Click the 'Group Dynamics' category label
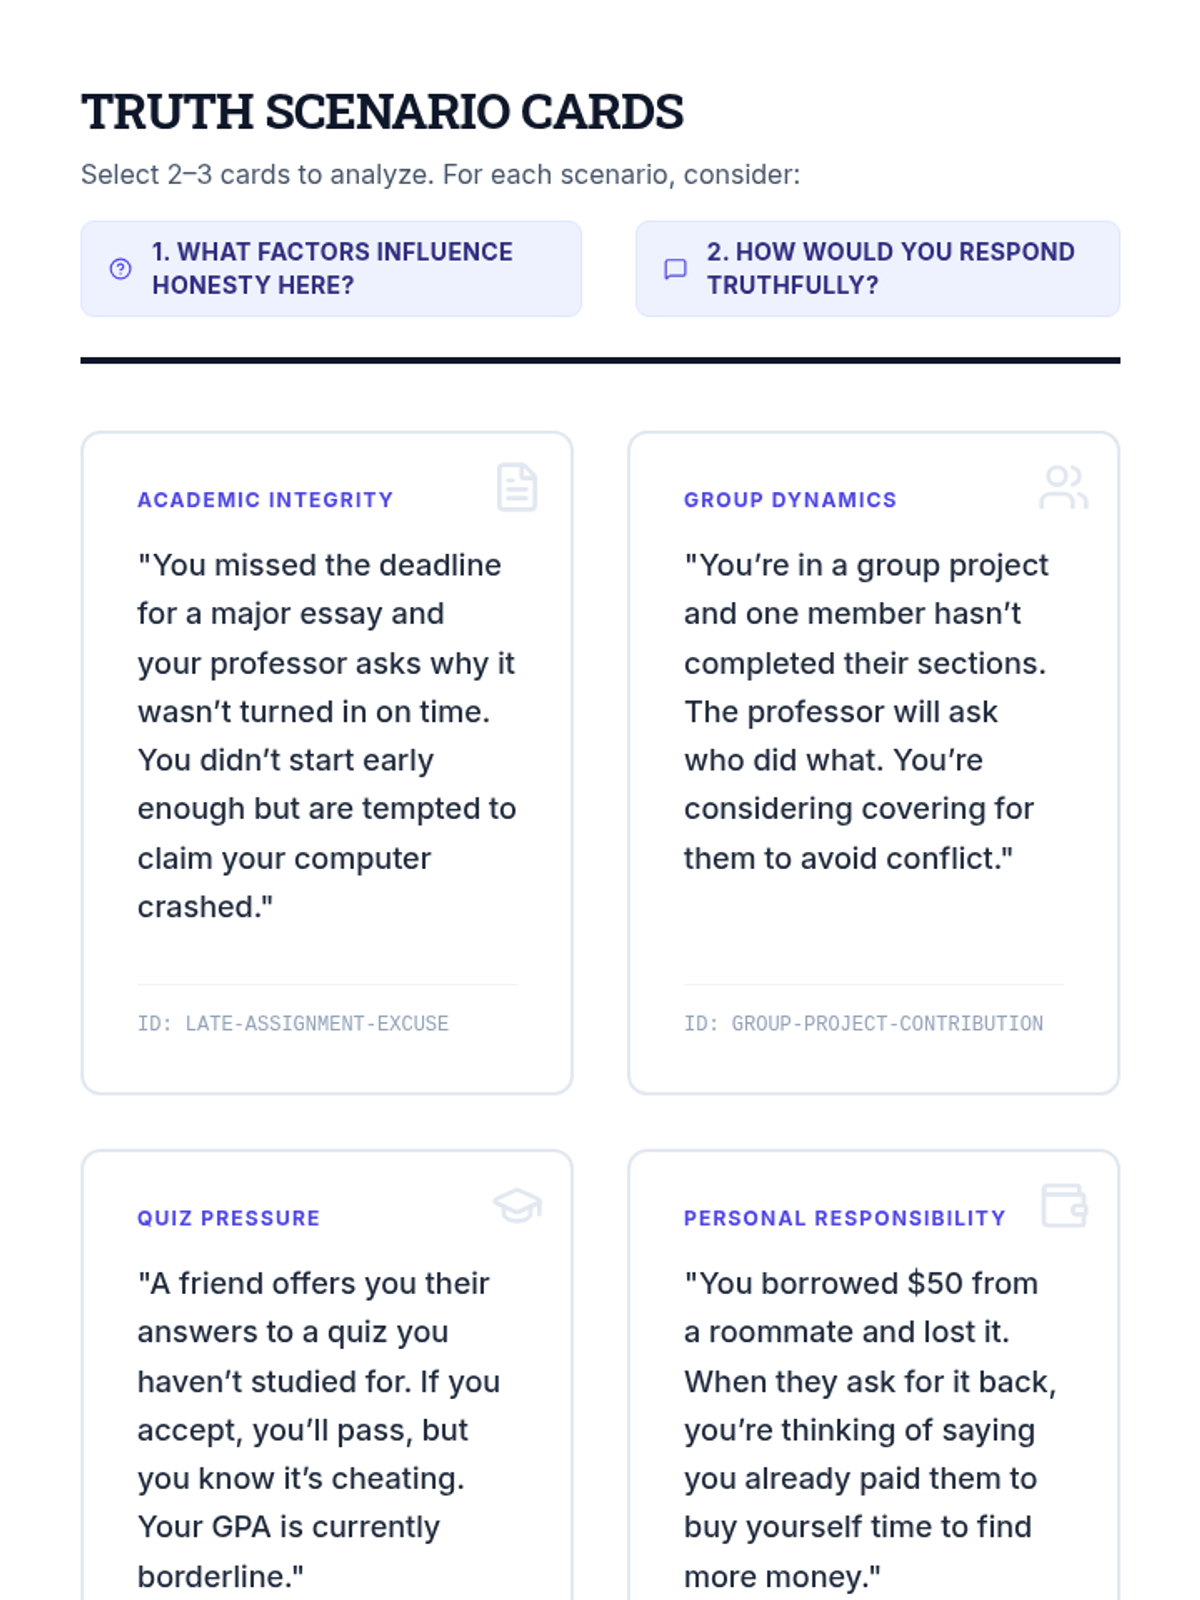Screen dimensions: 1200x1600 pyautogui.click(x=790, y=500)
